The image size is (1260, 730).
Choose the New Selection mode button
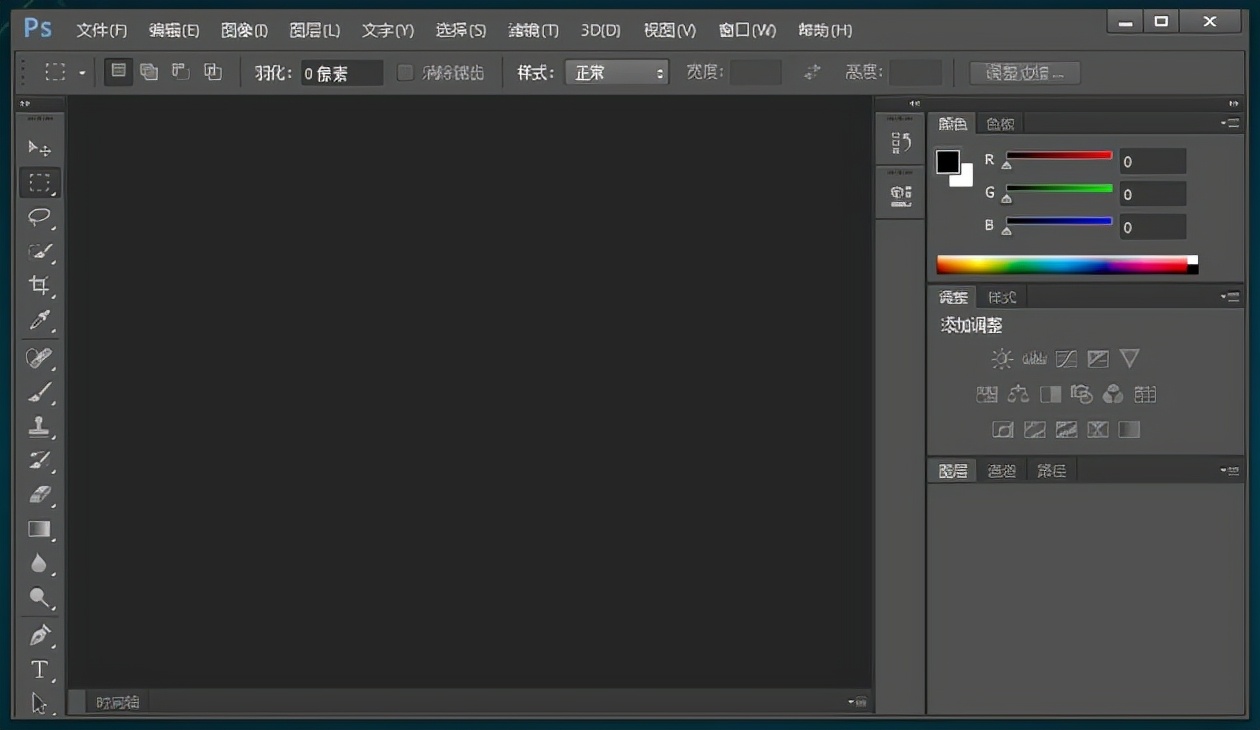(x=118, y=72)
